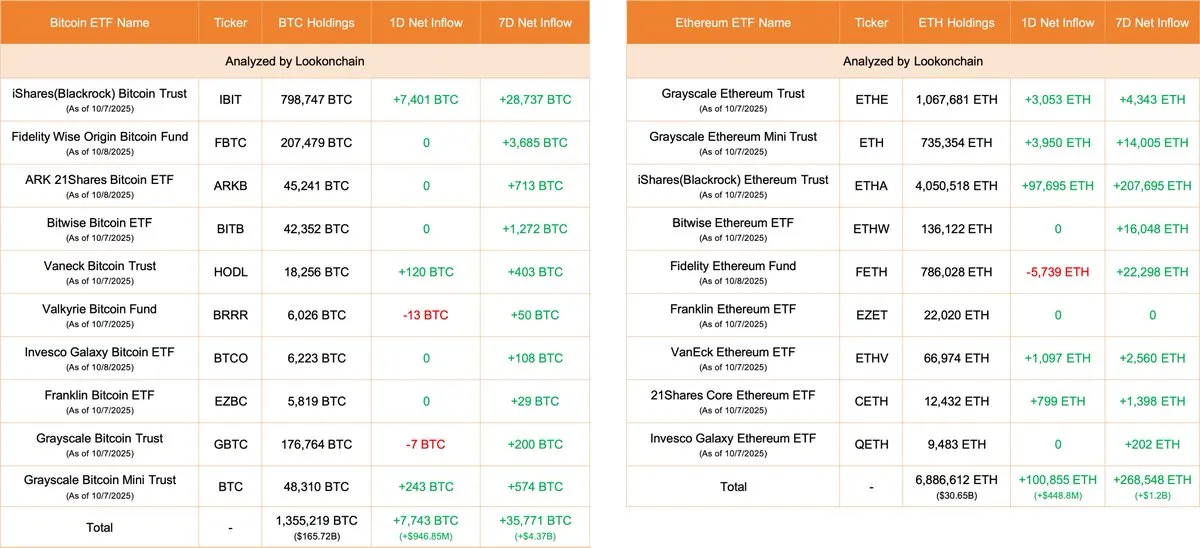Screen dimensions: 1200x548
Task: Select Fidelity Wise Origin Bitcoin Fund name
Action: [99, 136]
